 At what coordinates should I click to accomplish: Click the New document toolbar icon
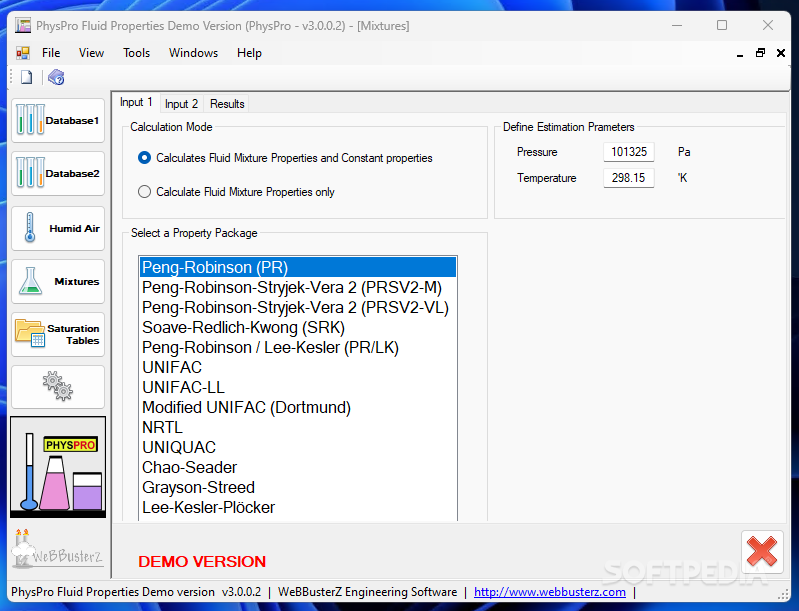[x=26, y=77]
